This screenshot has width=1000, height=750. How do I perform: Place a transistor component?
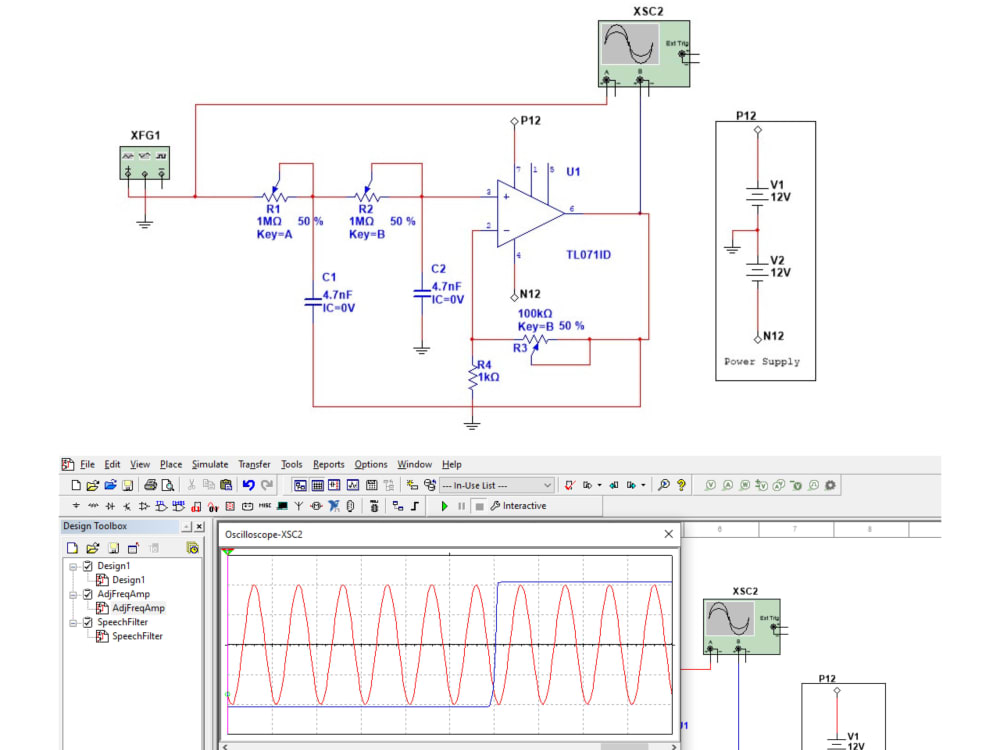(x=127, y=506)
